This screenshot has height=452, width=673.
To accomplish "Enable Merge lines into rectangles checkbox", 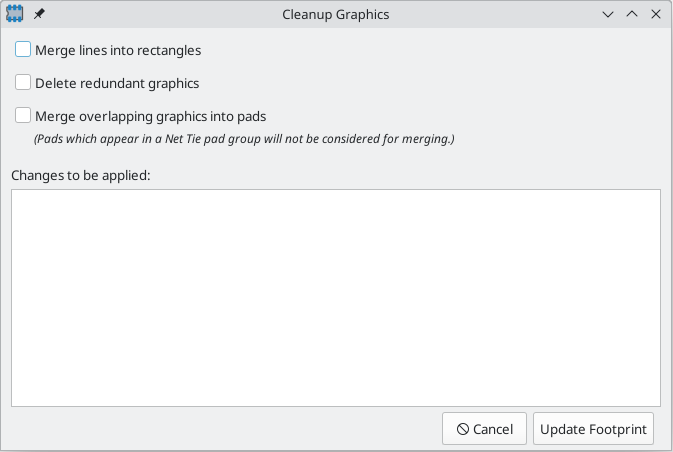I will pos(23,49).
